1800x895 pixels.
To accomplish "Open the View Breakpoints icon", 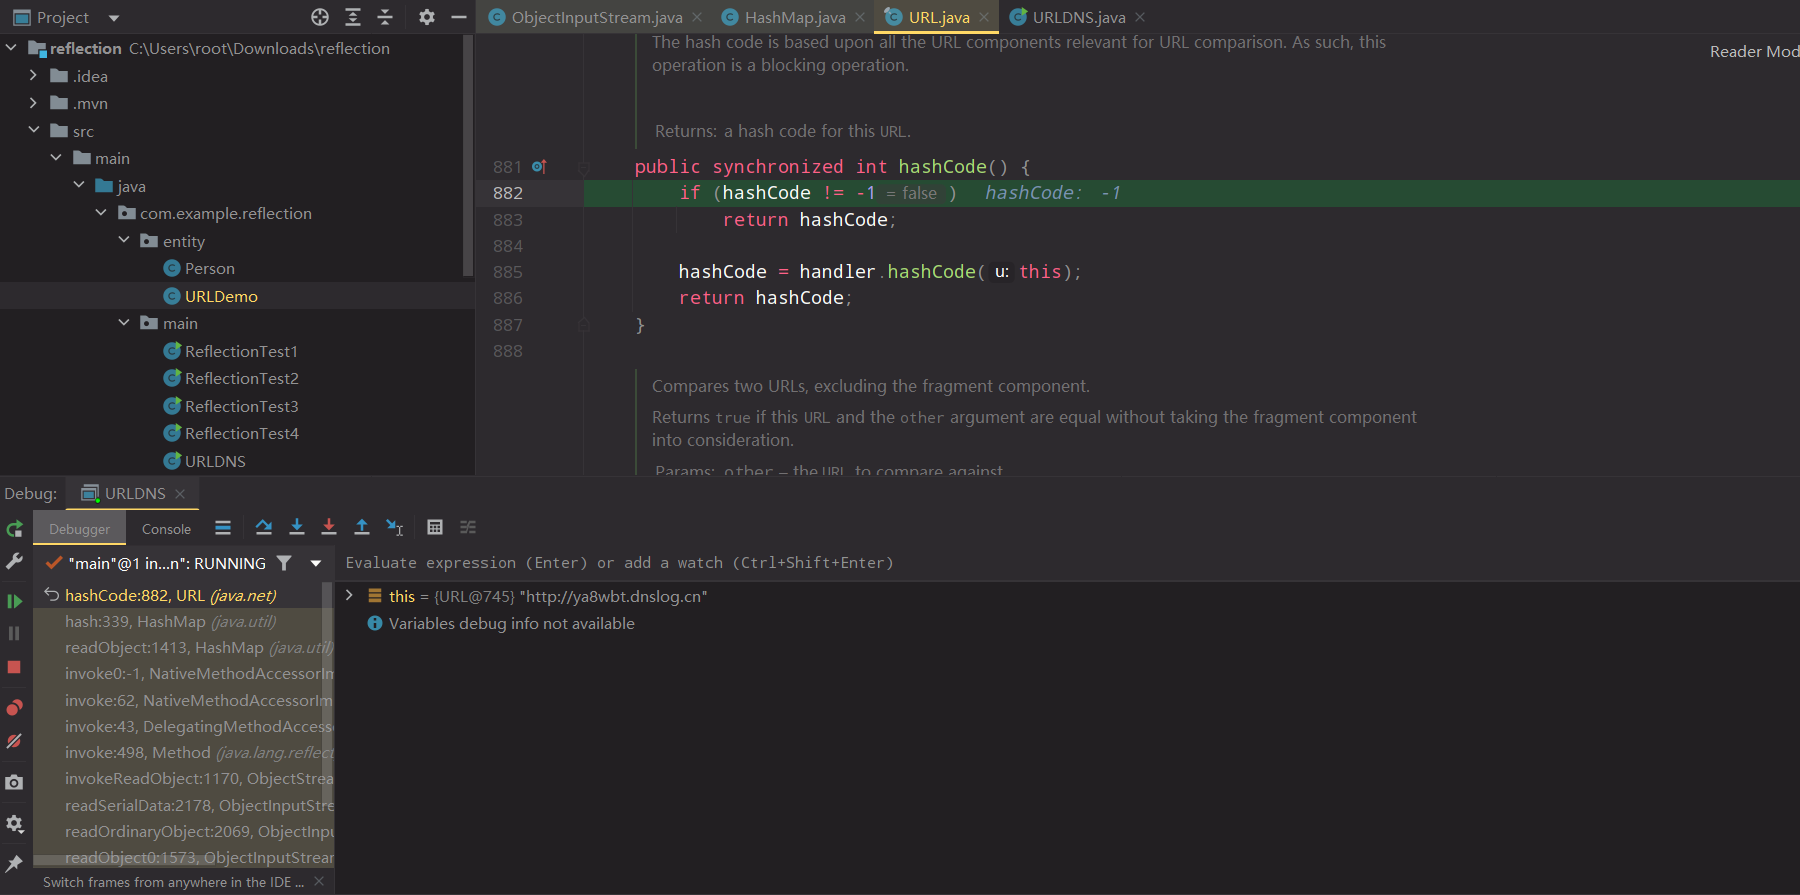I will tap(14, 708).
